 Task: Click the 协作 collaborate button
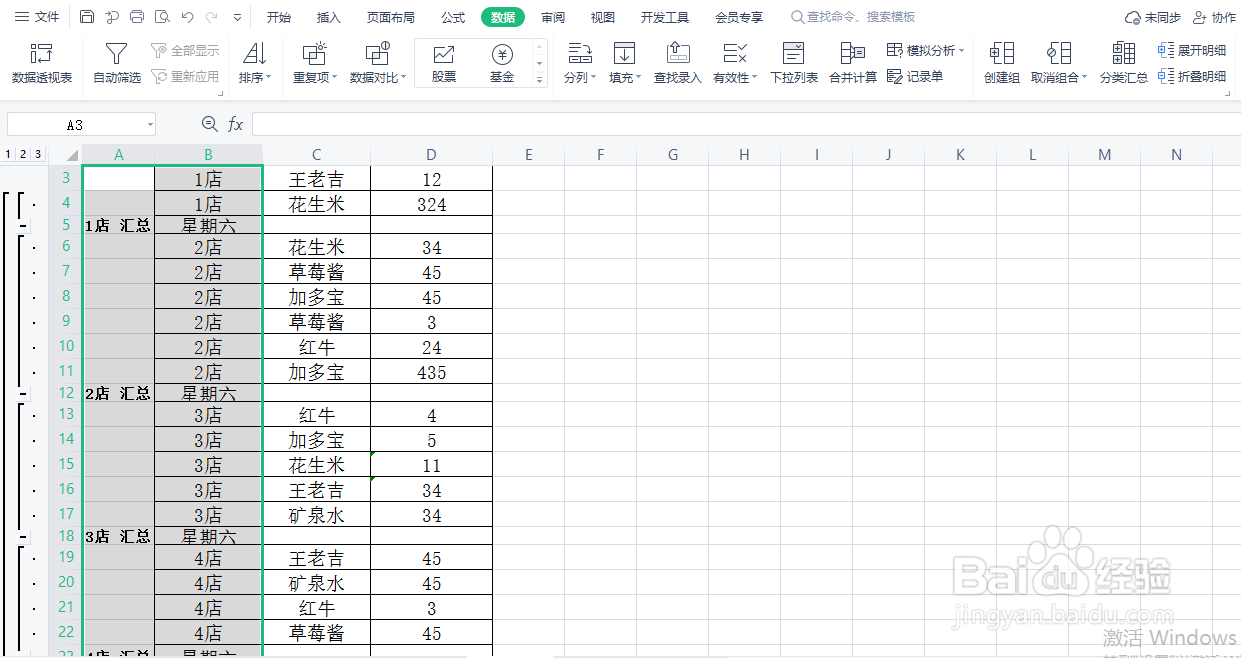click(x=1214, y=17)
